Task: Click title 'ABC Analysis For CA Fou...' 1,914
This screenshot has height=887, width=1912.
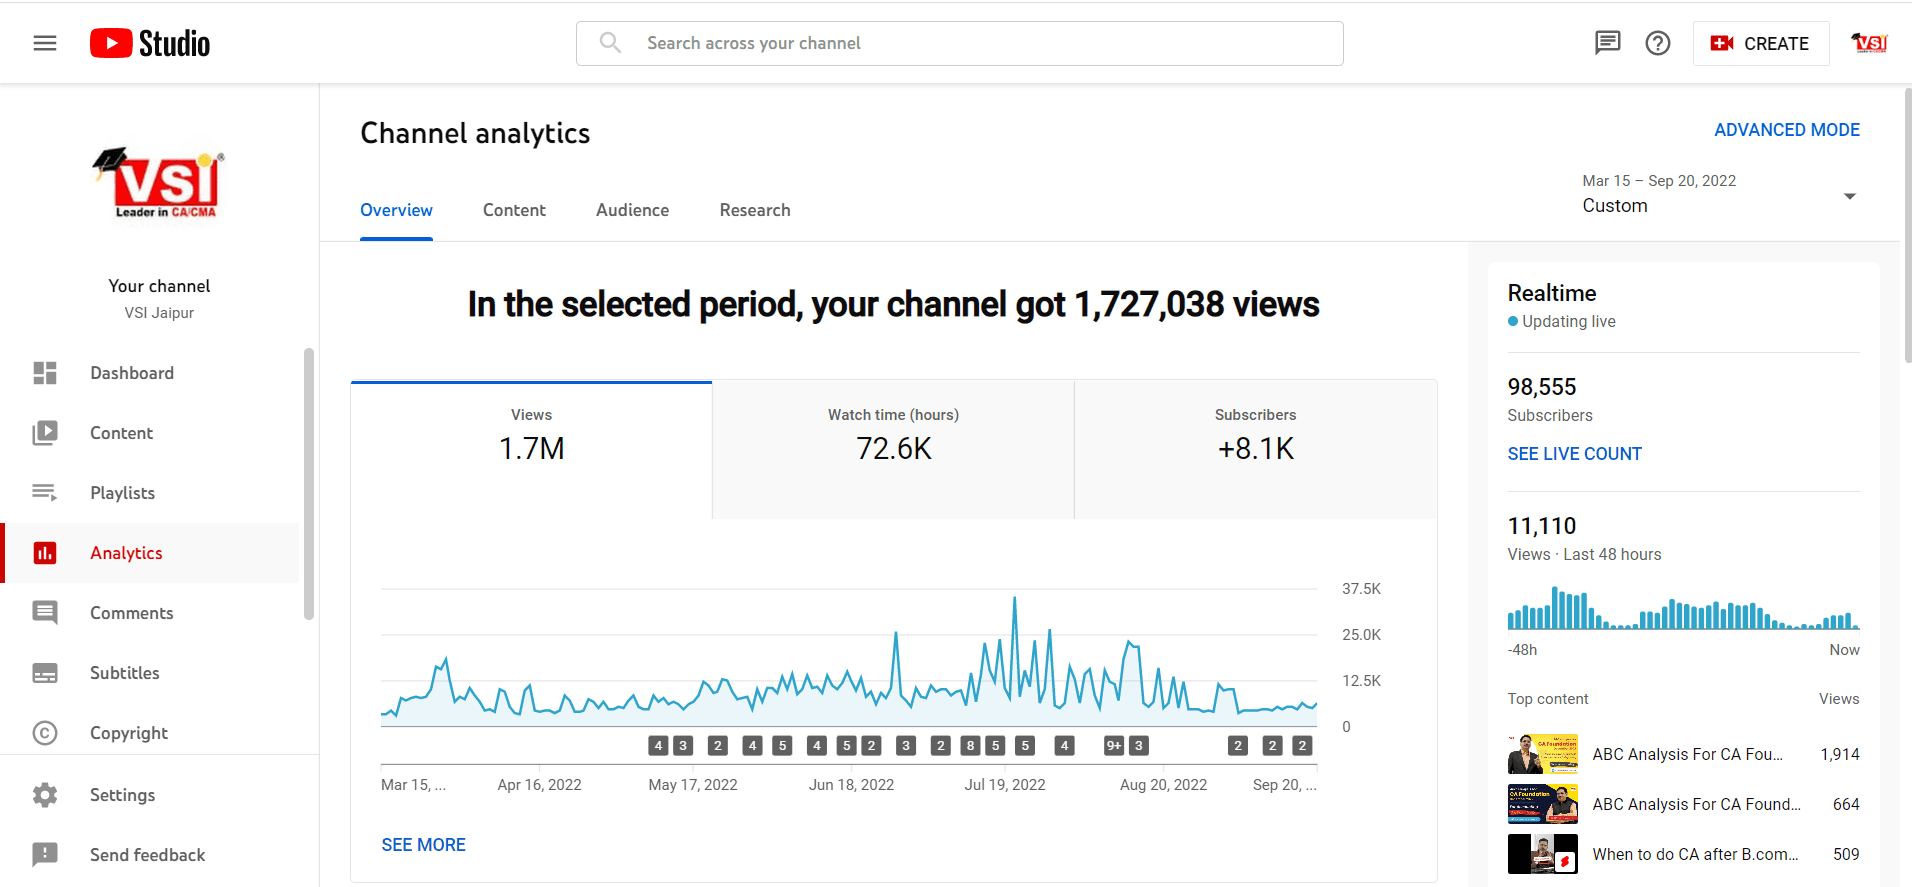Action: click(x=1687, y=754)
